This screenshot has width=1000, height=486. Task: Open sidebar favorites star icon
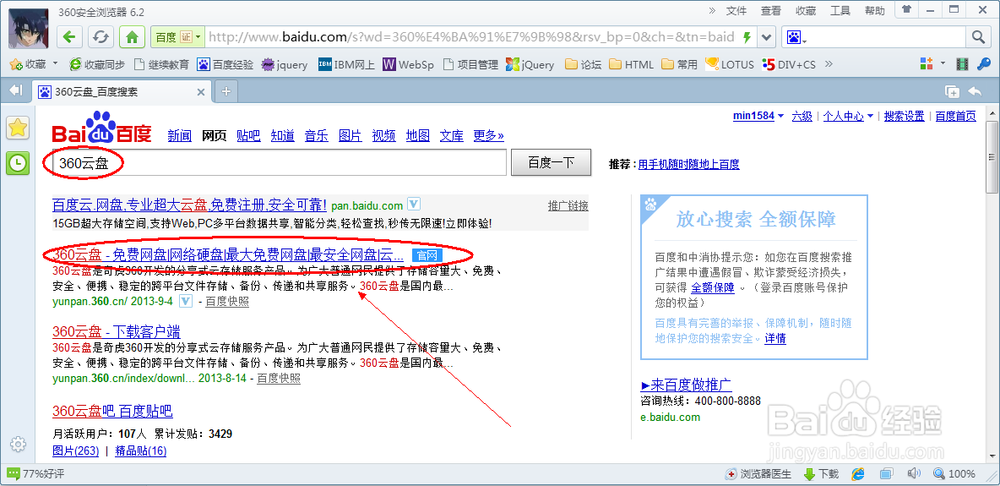click(18, 128)
